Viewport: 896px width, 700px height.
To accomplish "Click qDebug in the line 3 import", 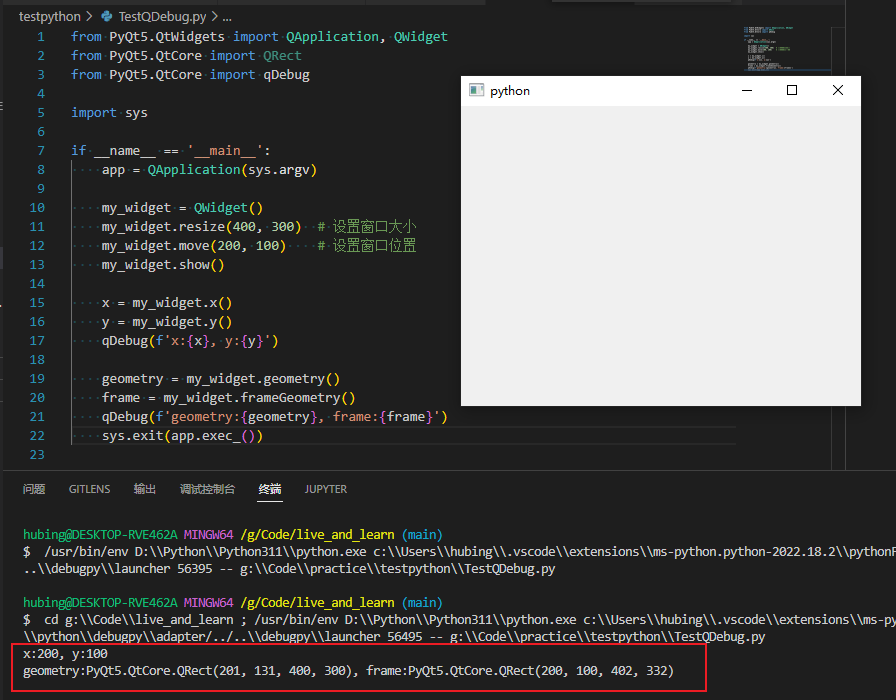I will (286, 75).
